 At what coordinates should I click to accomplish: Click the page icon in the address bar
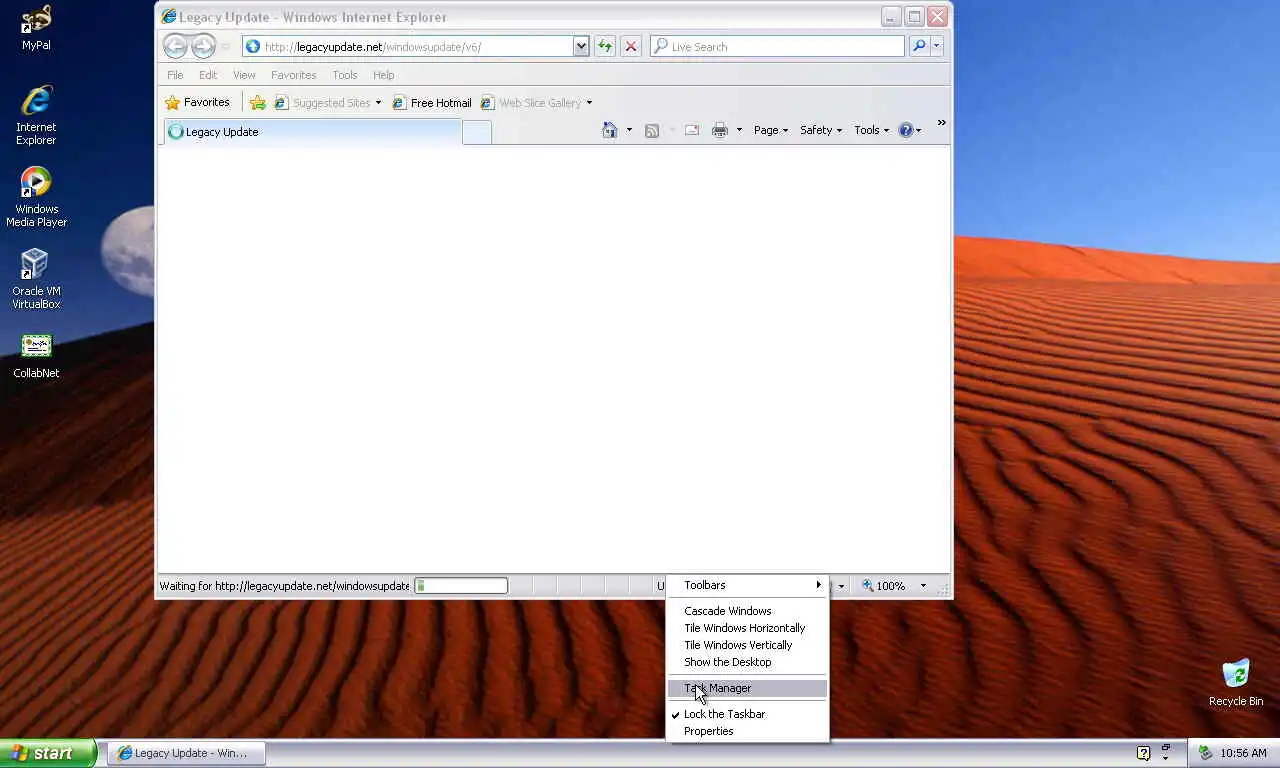[x=253, y=46]
